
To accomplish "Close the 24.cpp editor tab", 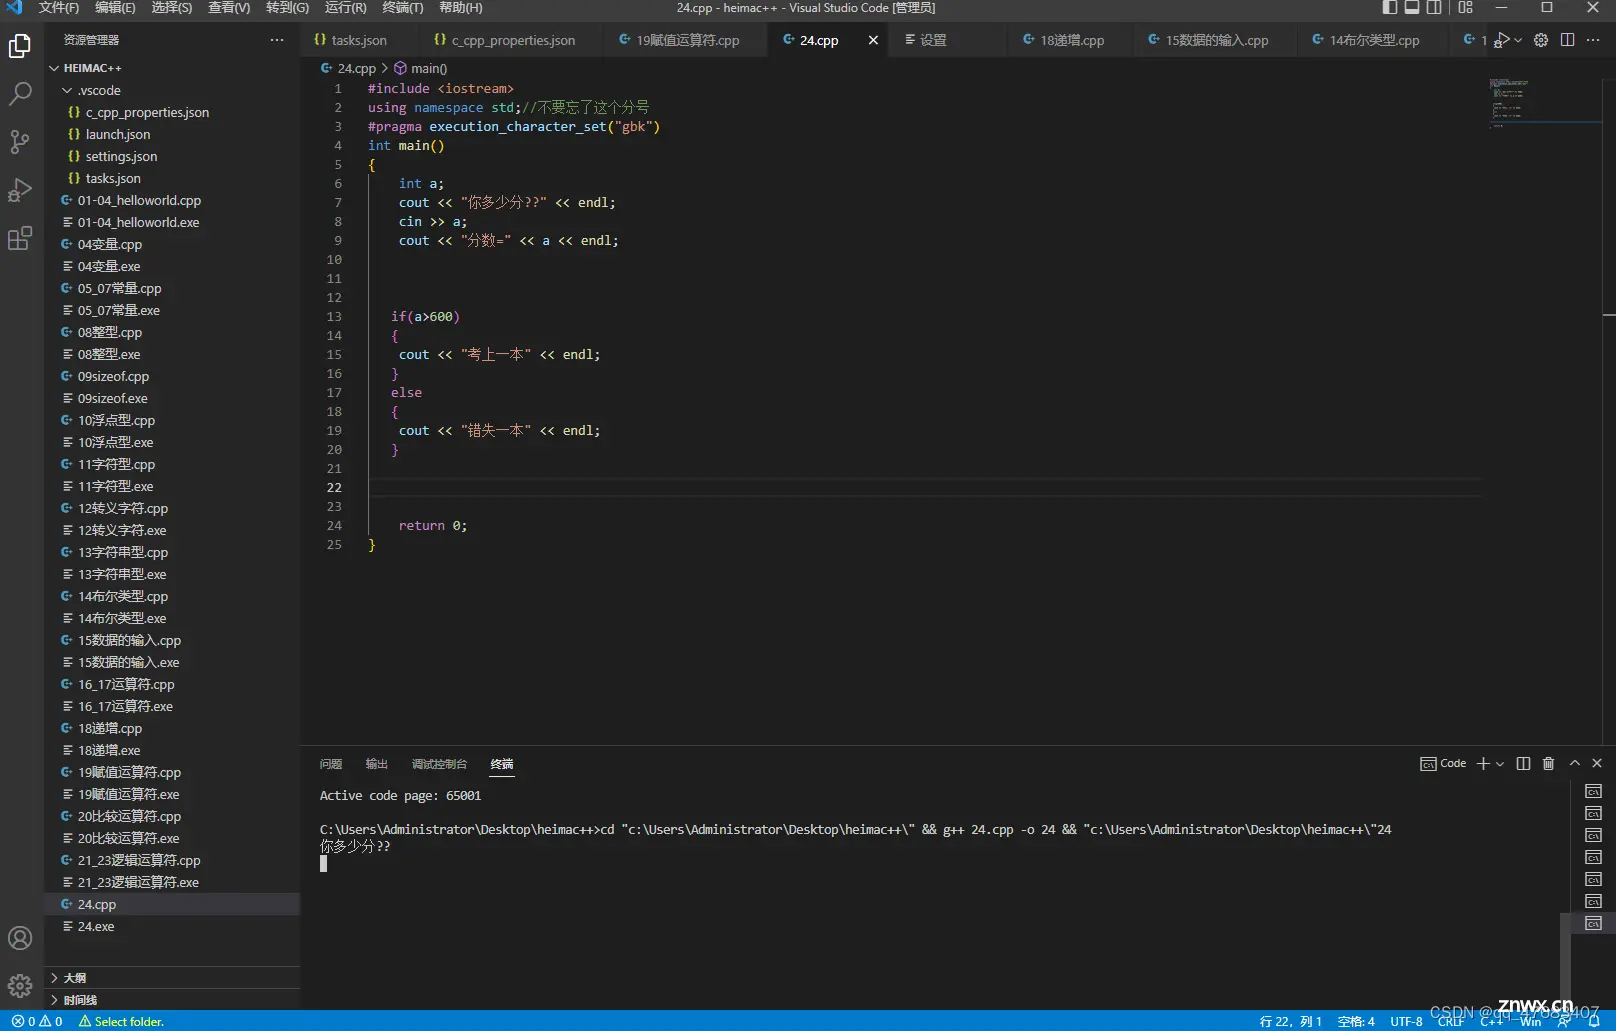I will click(x=873, y=40).
